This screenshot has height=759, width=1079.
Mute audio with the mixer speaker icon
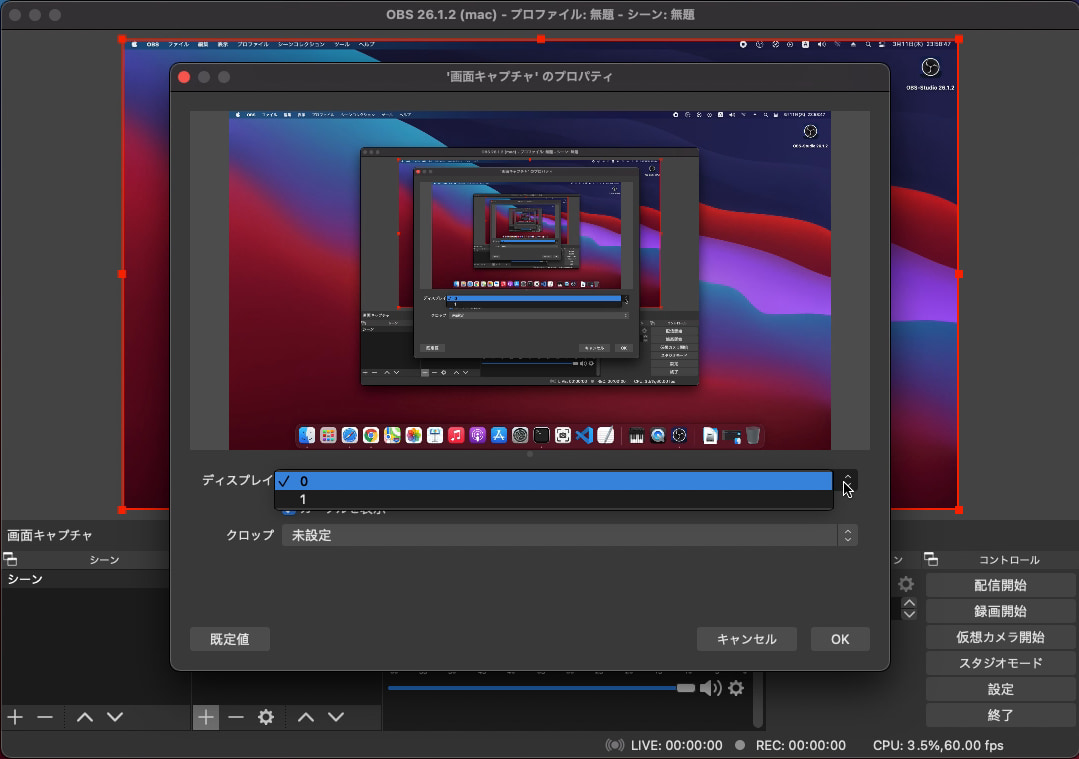[x=710, y=688]
